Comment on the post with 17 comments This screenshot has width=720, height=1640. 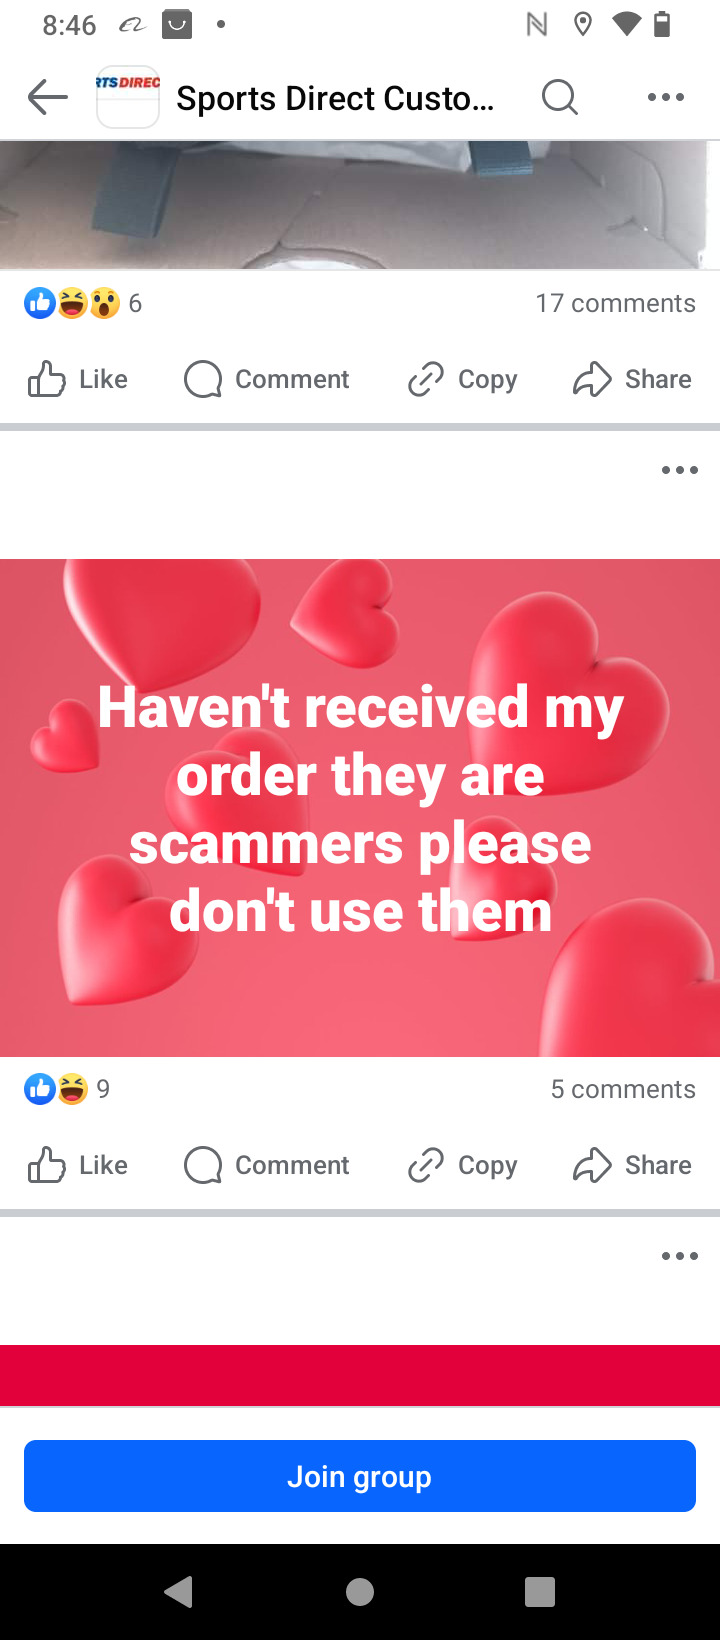pos(267,380)
